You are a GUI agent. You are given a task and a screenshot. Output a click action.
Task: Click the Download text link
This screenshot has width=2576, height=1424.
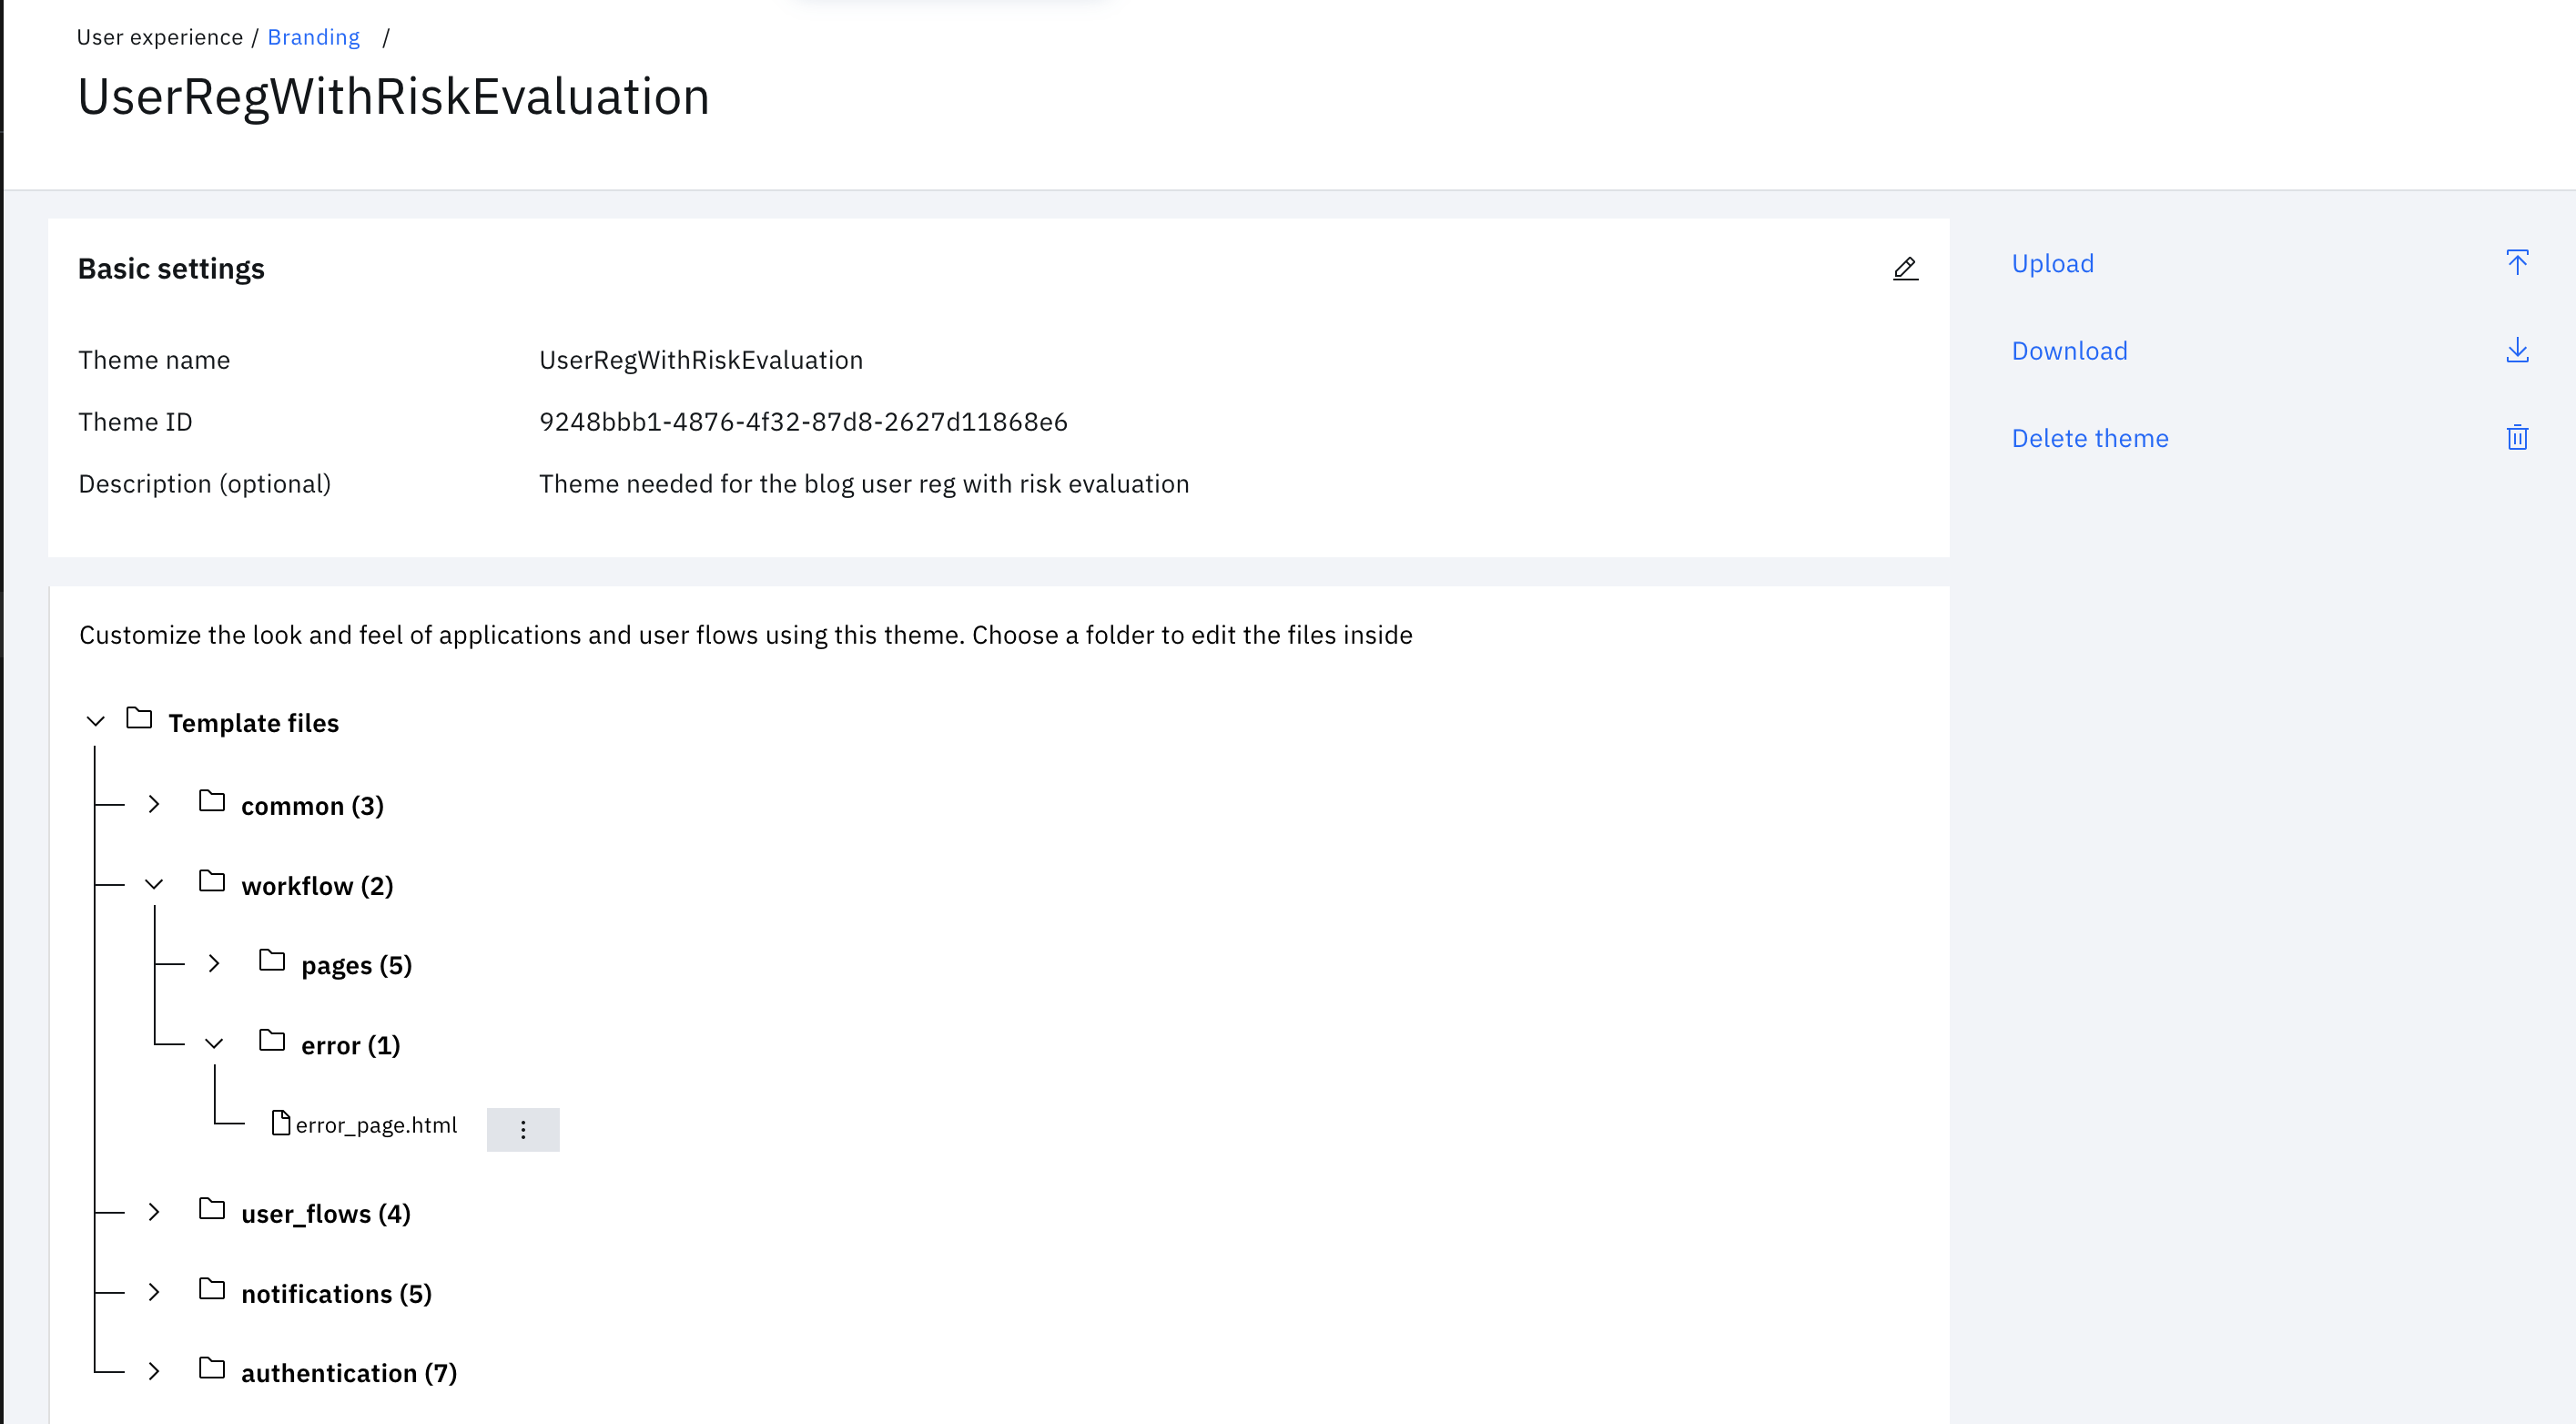(x=2069, y=351)
